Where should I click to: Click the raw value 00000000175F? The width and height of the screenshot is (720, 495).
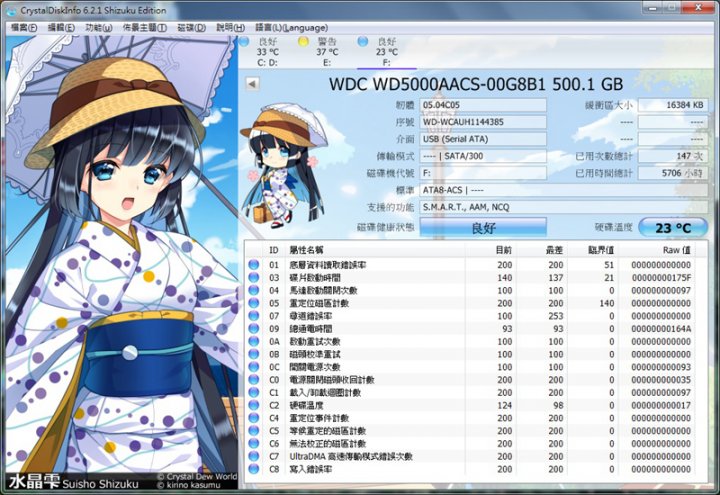[x=661, y=278]
